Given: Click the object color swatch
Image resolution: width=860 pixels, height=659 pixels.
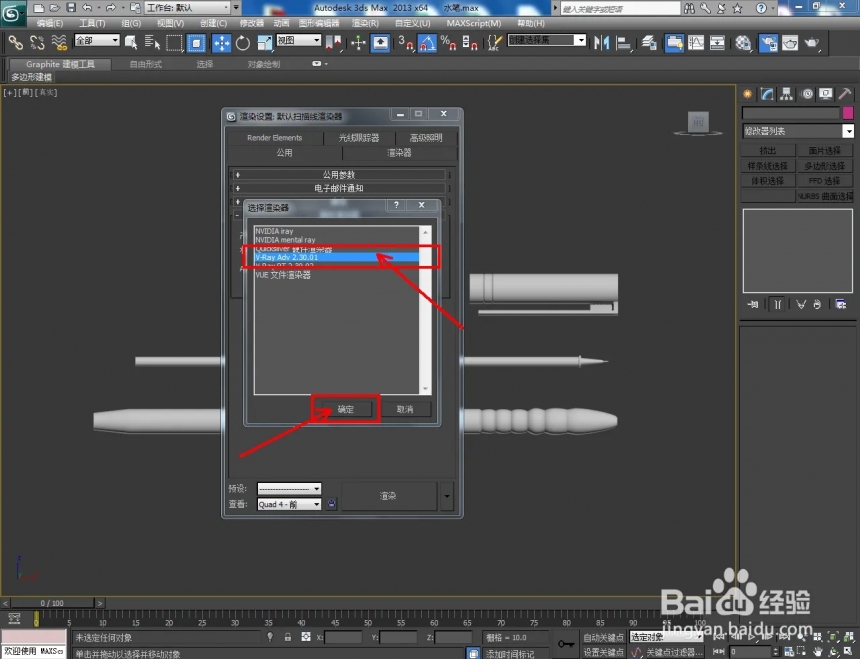Looking at the screenshot, I should [848, 112].
